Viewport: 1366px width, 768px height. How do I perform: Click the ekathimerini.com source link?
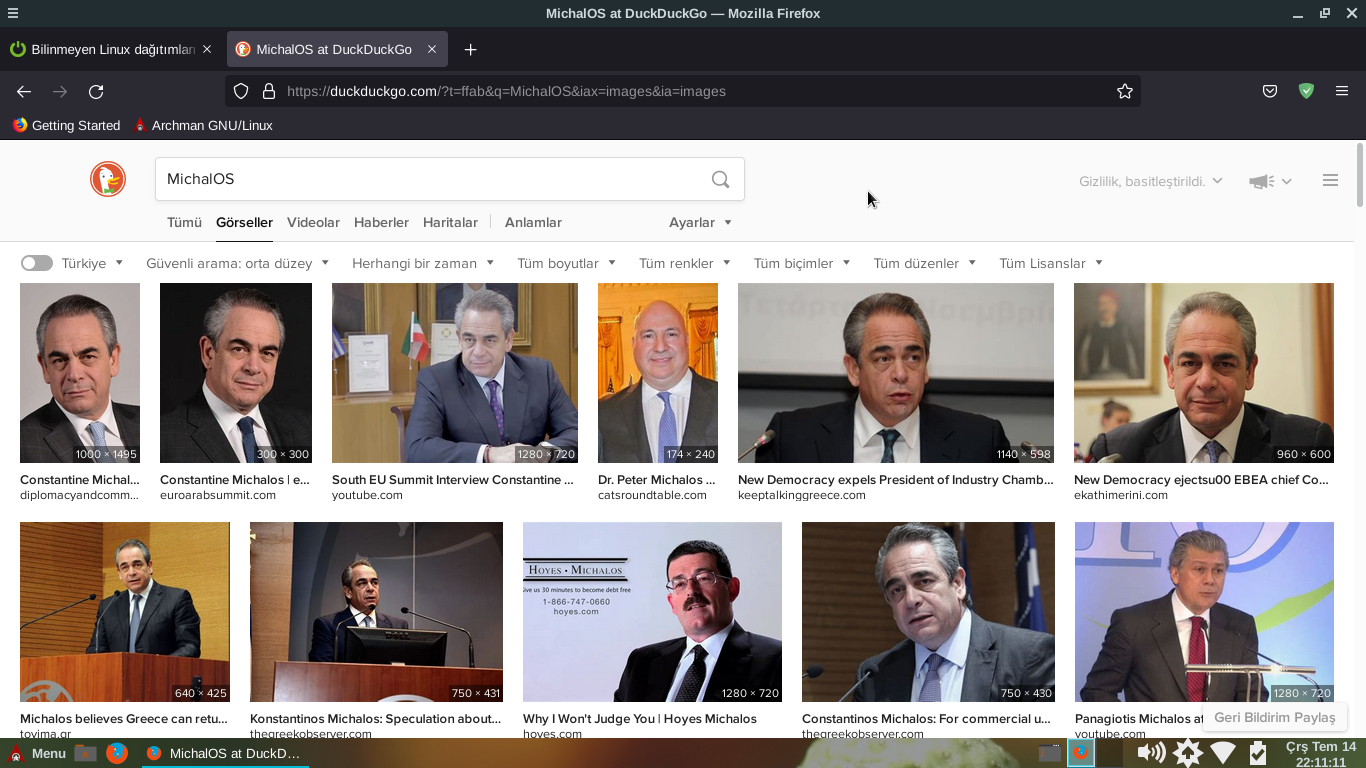pyautogui.click(x=1120, y=495)
